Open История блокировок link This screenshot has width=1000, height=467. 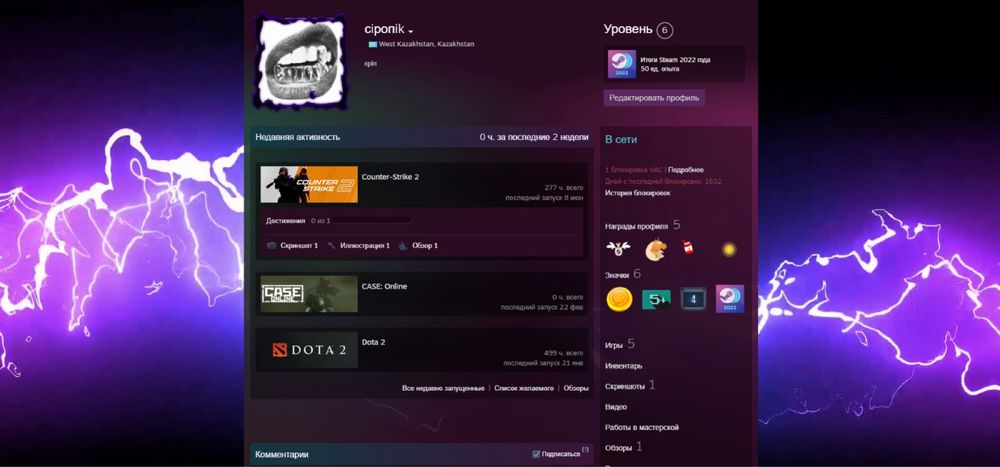pos(637,193)
